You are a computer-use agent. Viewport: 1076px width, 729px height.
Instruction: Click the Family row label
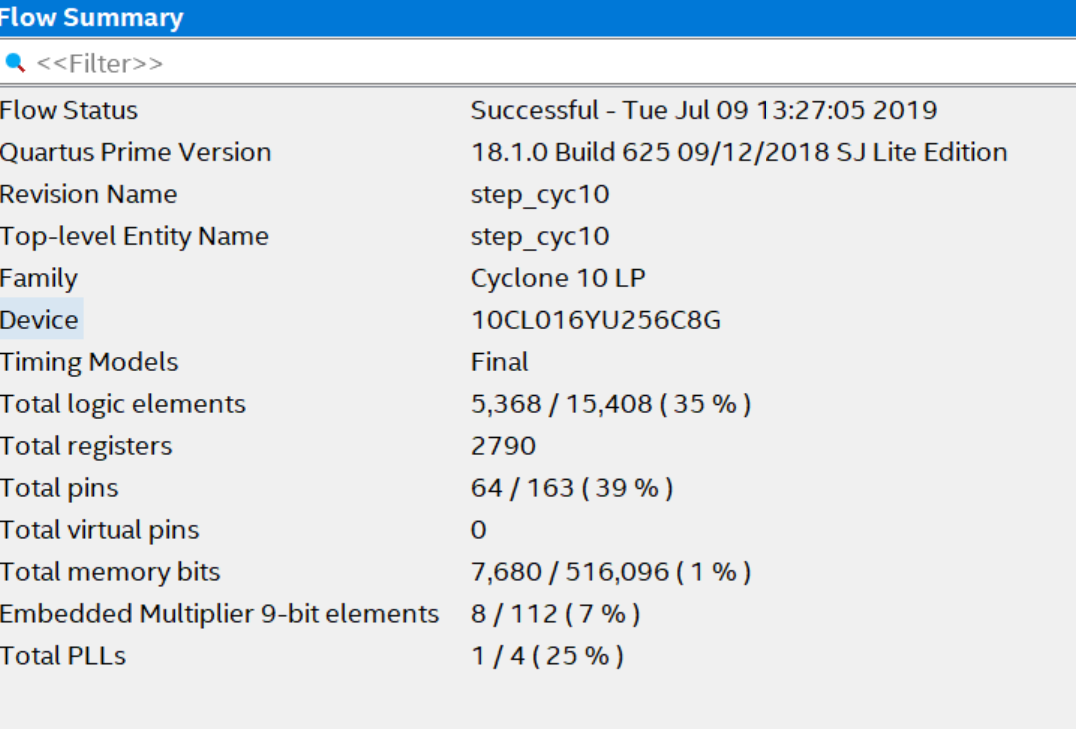point(39,278)
